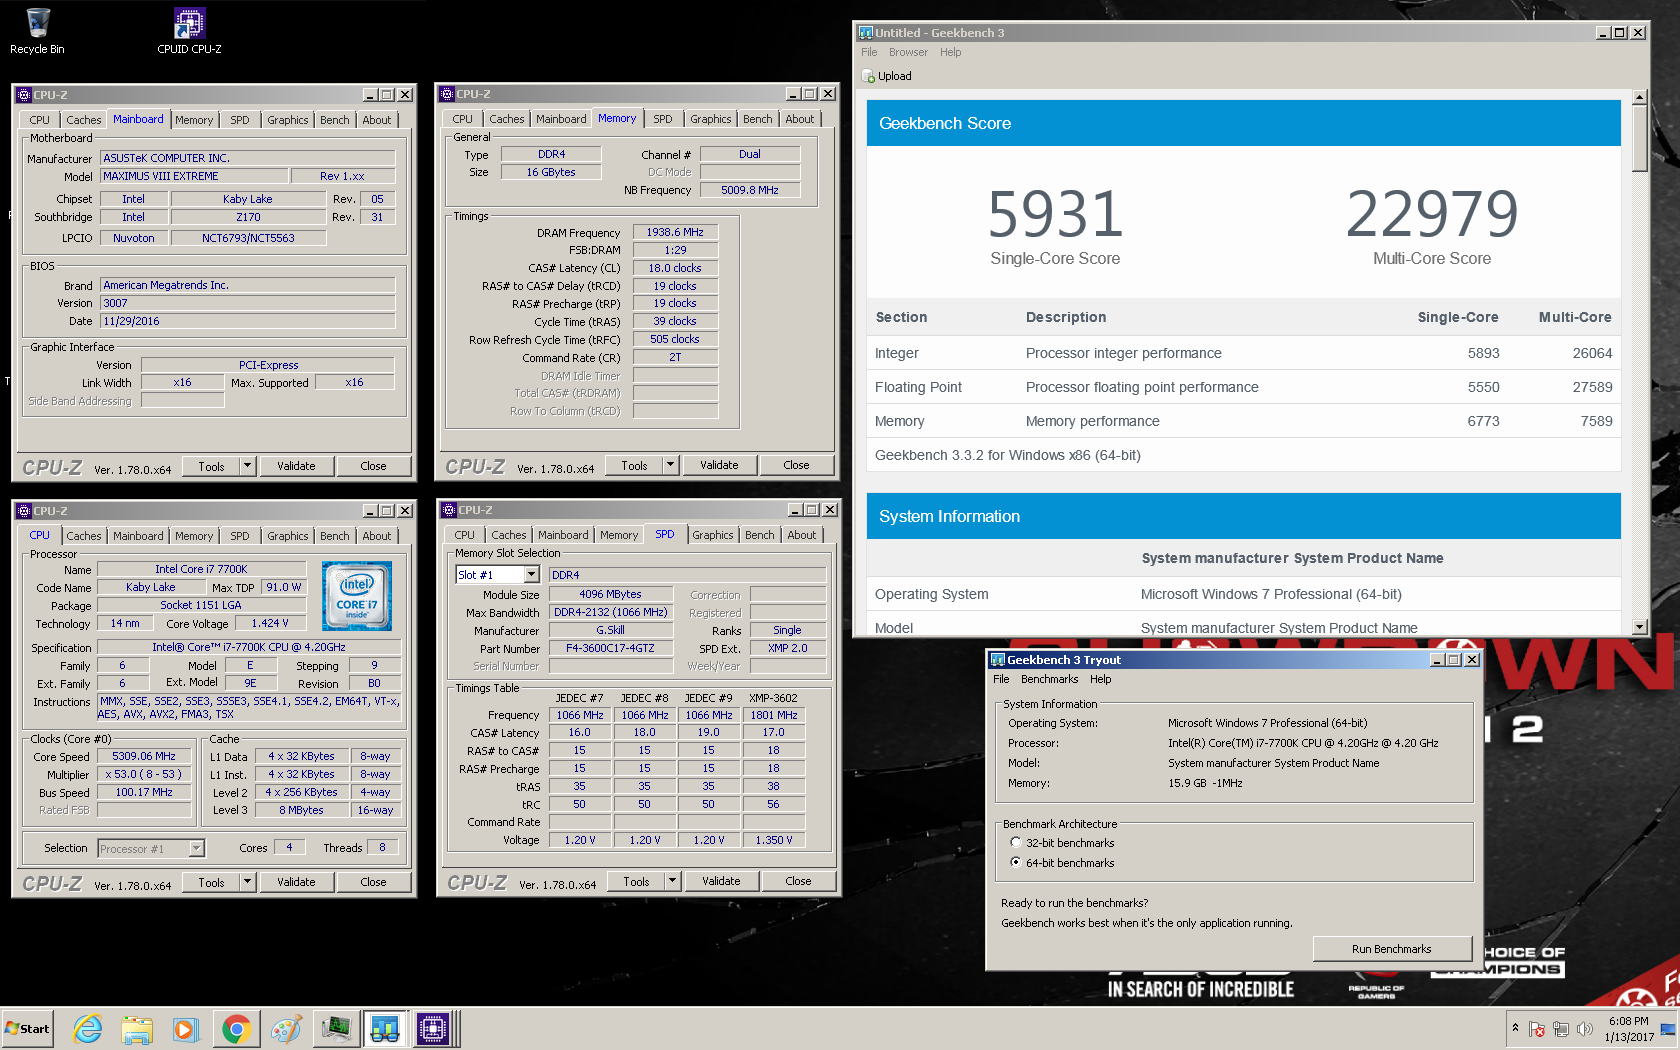Click the Core Speed value 5309.06 MHz

click(x=144, y=756)
